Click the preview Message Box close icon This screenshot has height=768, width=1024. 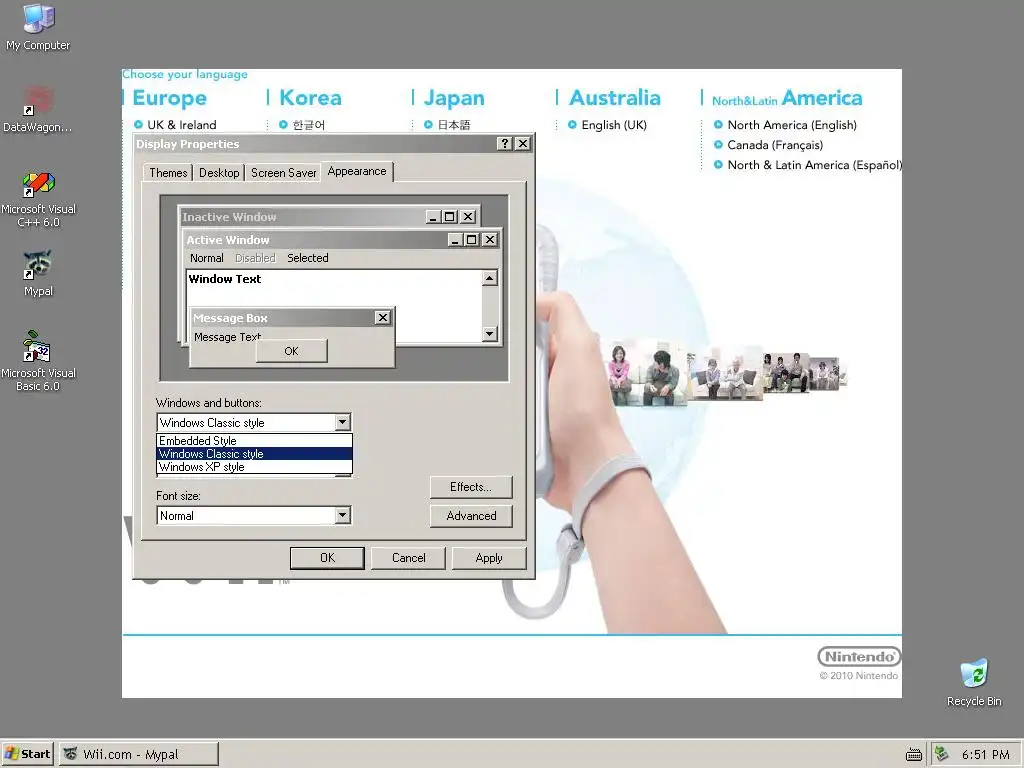[x=383, y=317]
